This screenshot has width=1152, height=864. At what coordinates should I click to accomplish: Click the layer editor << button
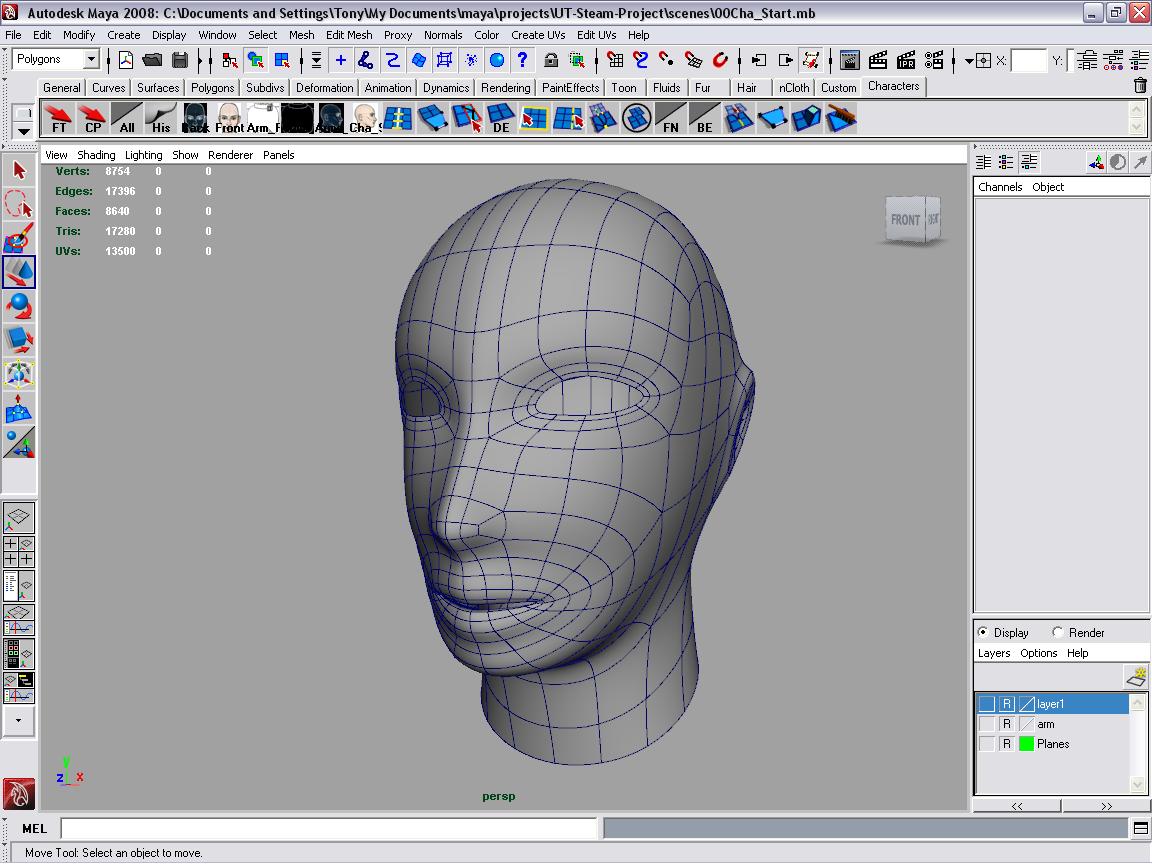click(x=1017, y=806)
